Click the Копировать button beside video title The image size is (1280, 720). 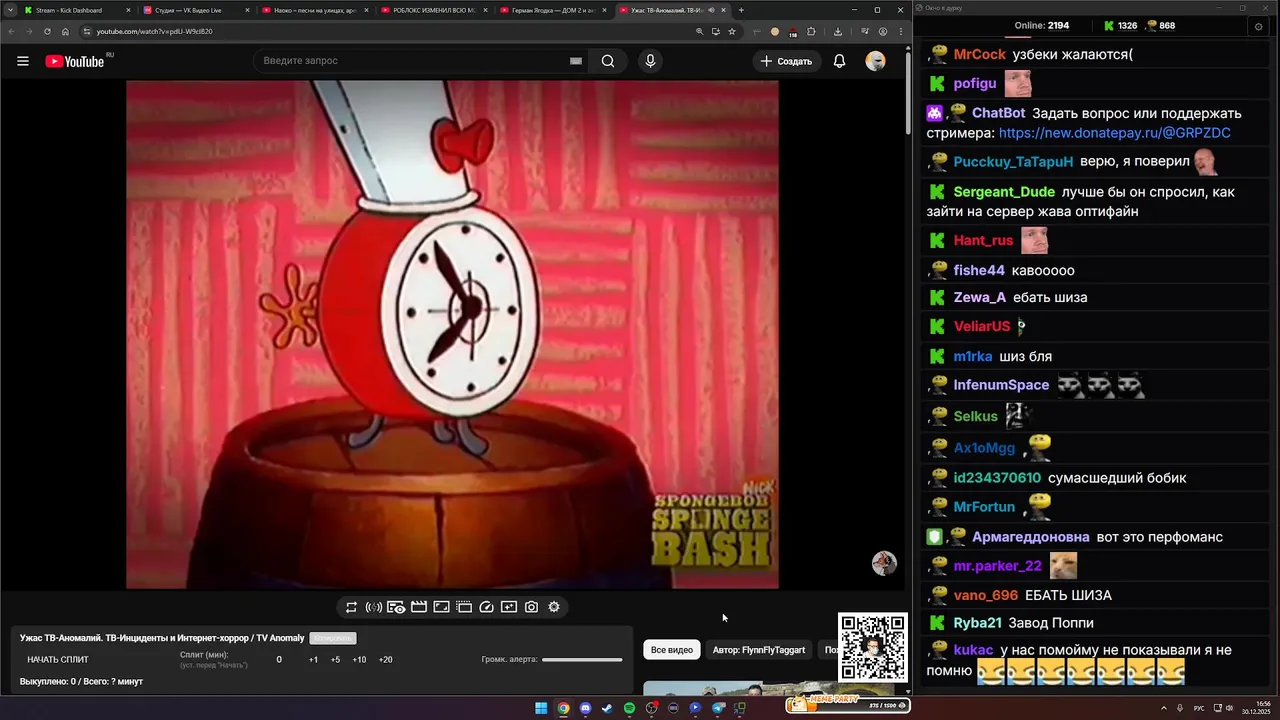click(x=332, y=638)
